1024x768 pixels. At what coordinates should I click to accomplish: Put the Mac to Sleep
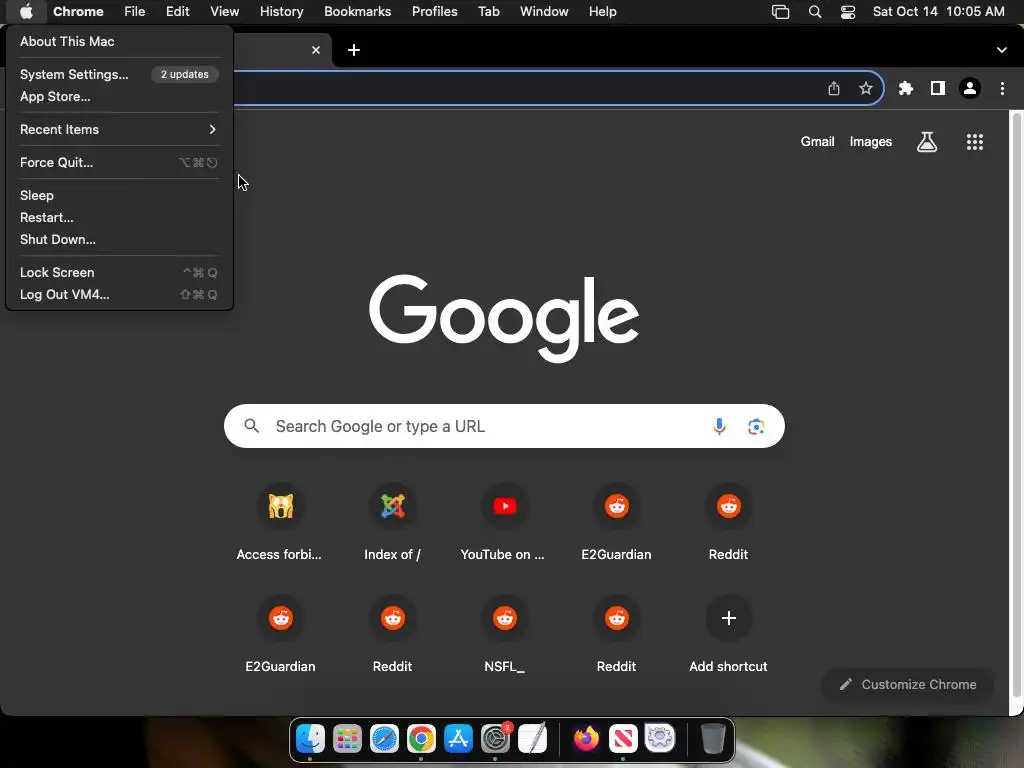[x=119, y=195]
